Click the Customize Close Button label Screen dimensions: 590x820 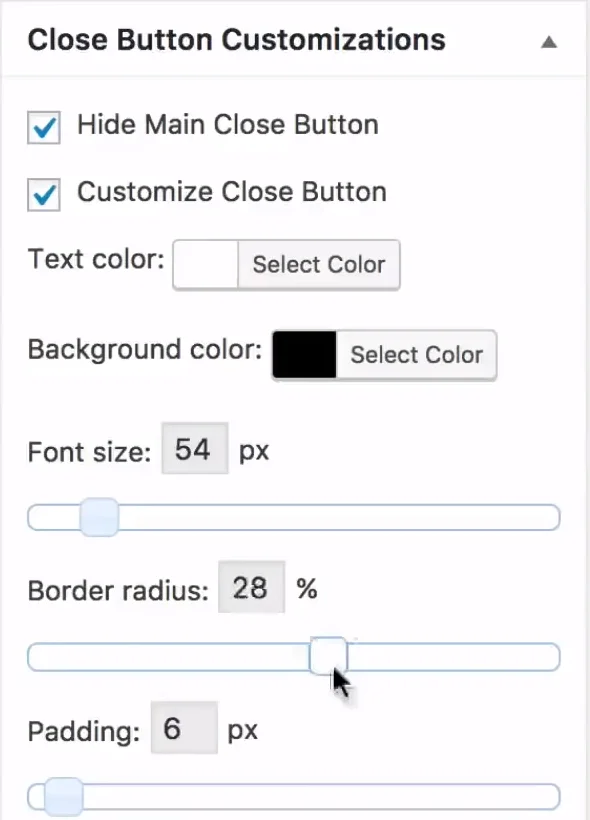[x=230, y=191]
